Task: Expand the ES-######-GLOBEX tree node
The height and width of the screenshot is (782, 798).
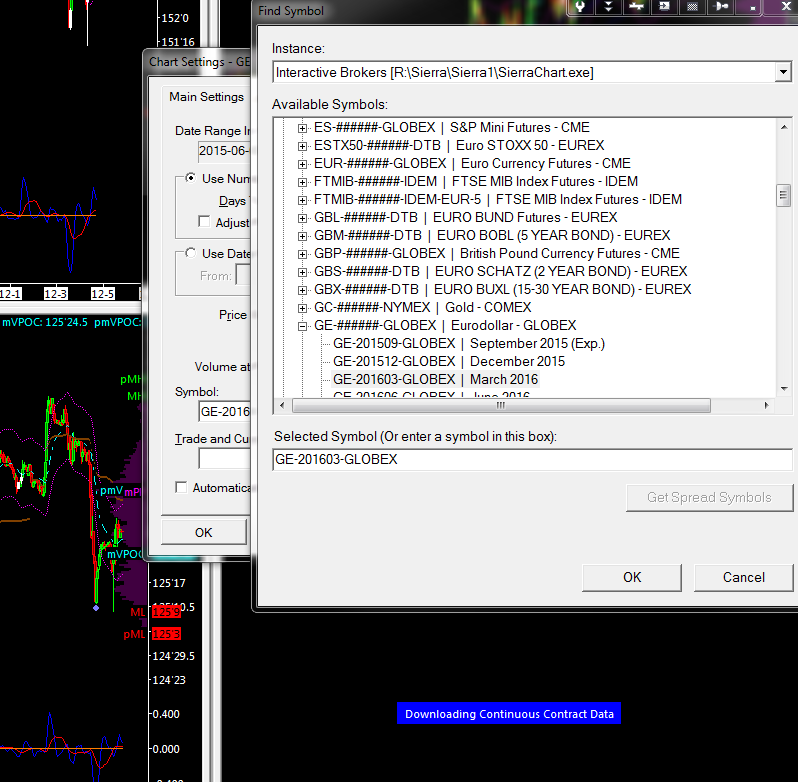Action: tap(302, 128)
